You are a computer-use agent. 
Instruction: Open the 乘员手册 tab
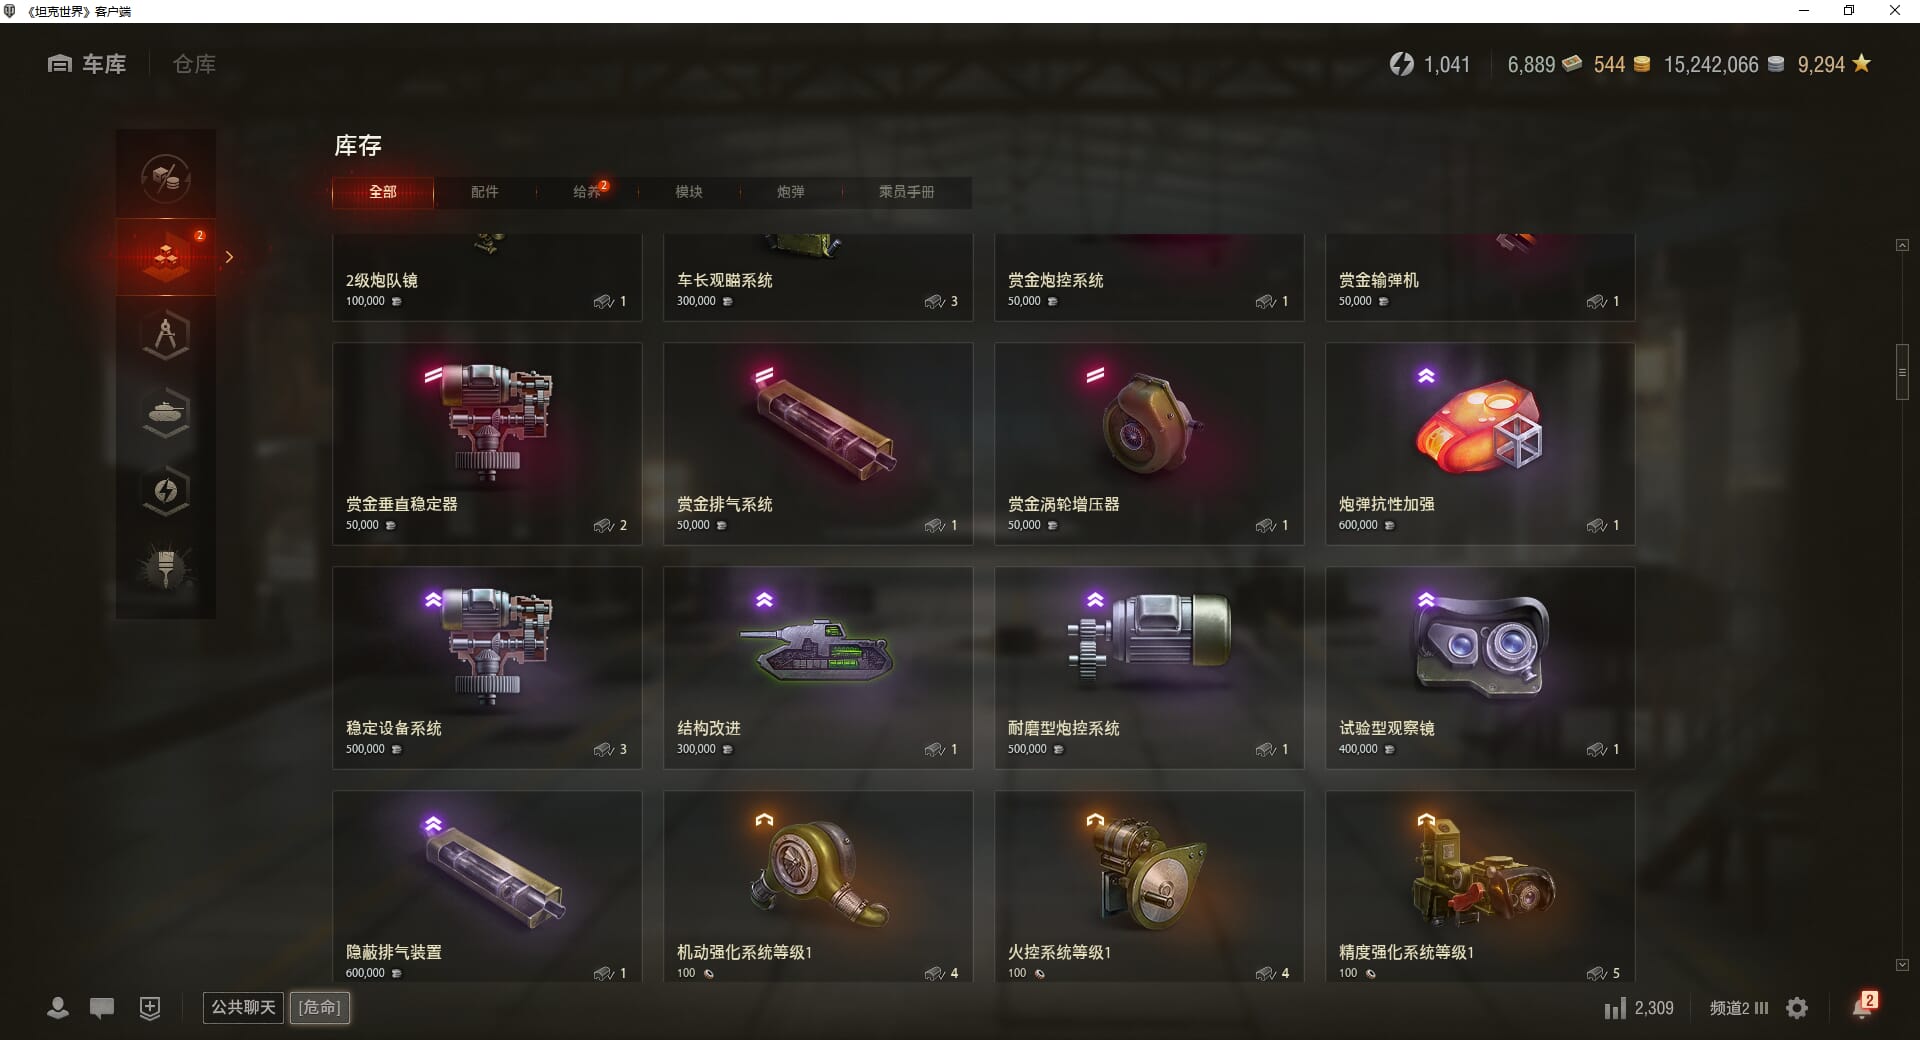point(907,192)
